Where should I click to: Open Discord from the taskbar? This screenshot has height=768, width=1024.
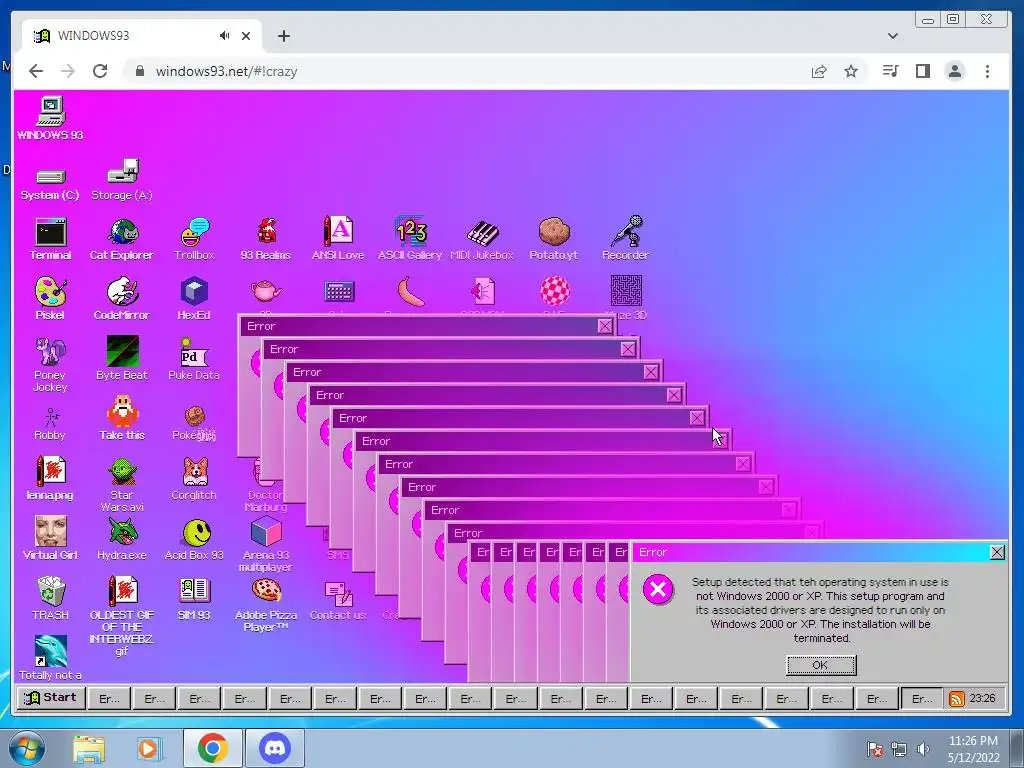point(275,748)
